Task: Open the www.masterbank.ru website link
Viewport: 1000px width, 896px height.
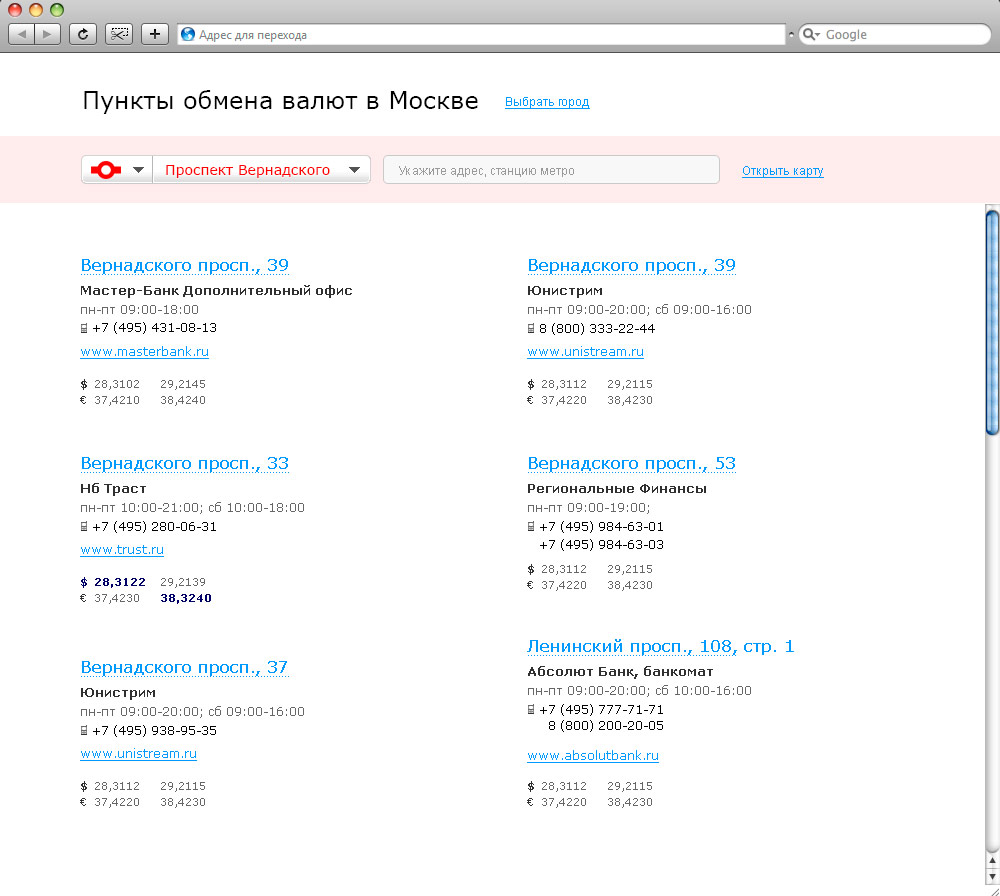Action: pos(144,352)
